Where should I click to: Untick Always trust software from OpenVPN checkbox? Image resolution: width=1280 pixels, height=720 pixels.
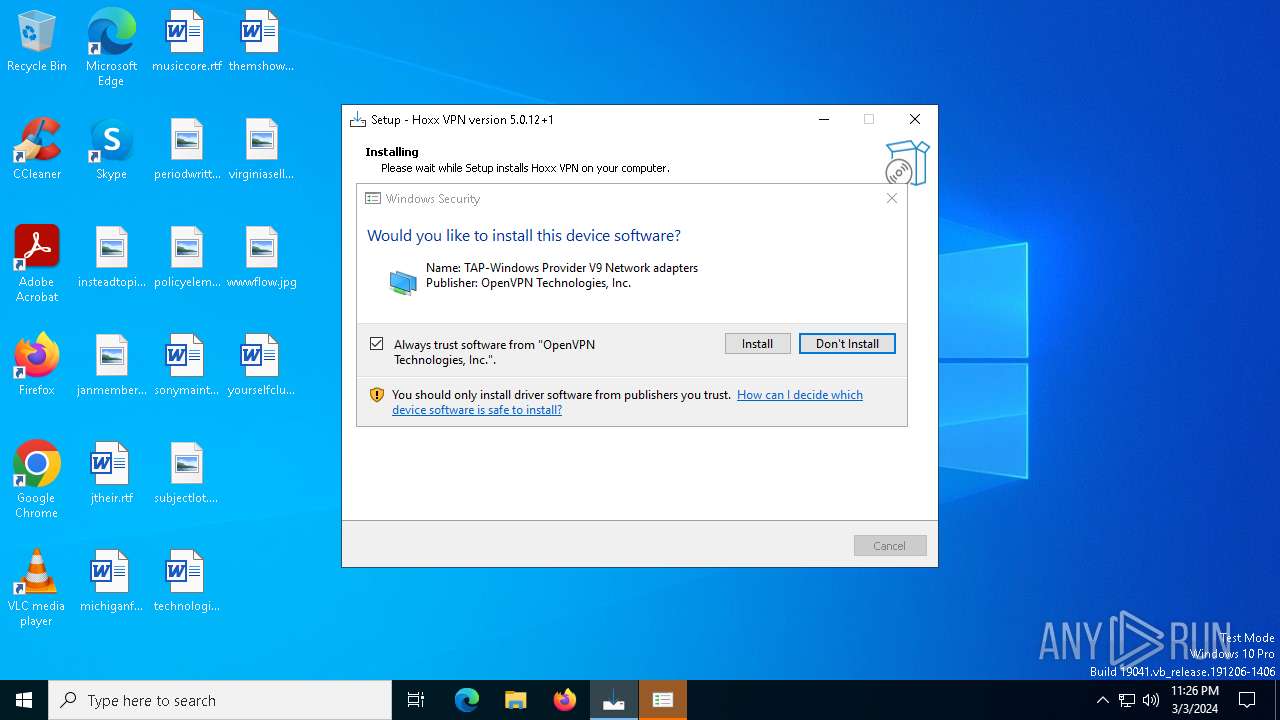(377, 344)
